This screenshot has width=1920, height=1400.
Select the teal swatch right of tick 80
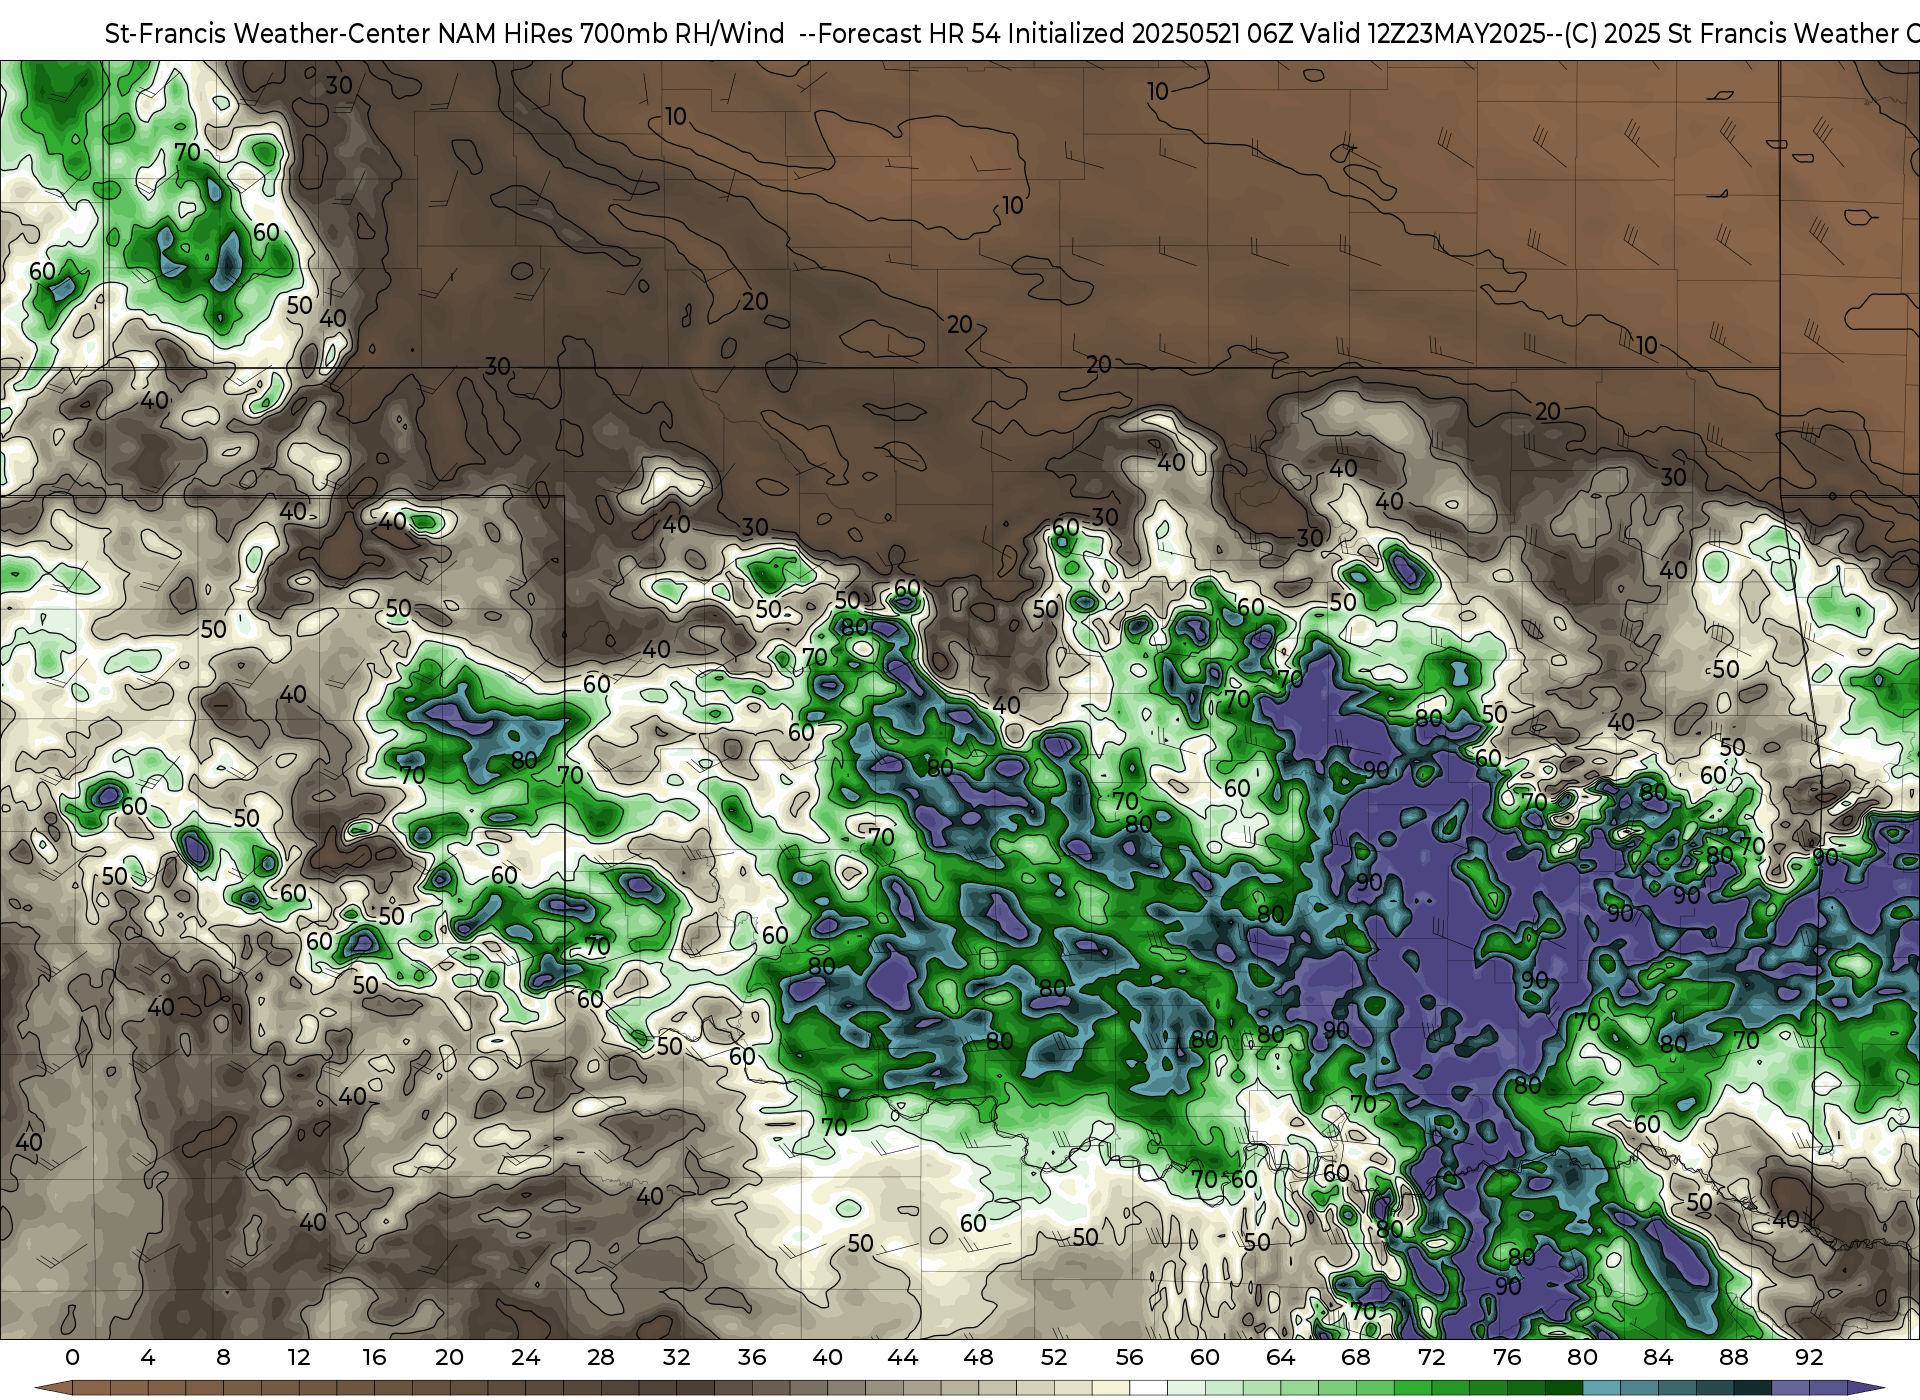point(1601,1388)
